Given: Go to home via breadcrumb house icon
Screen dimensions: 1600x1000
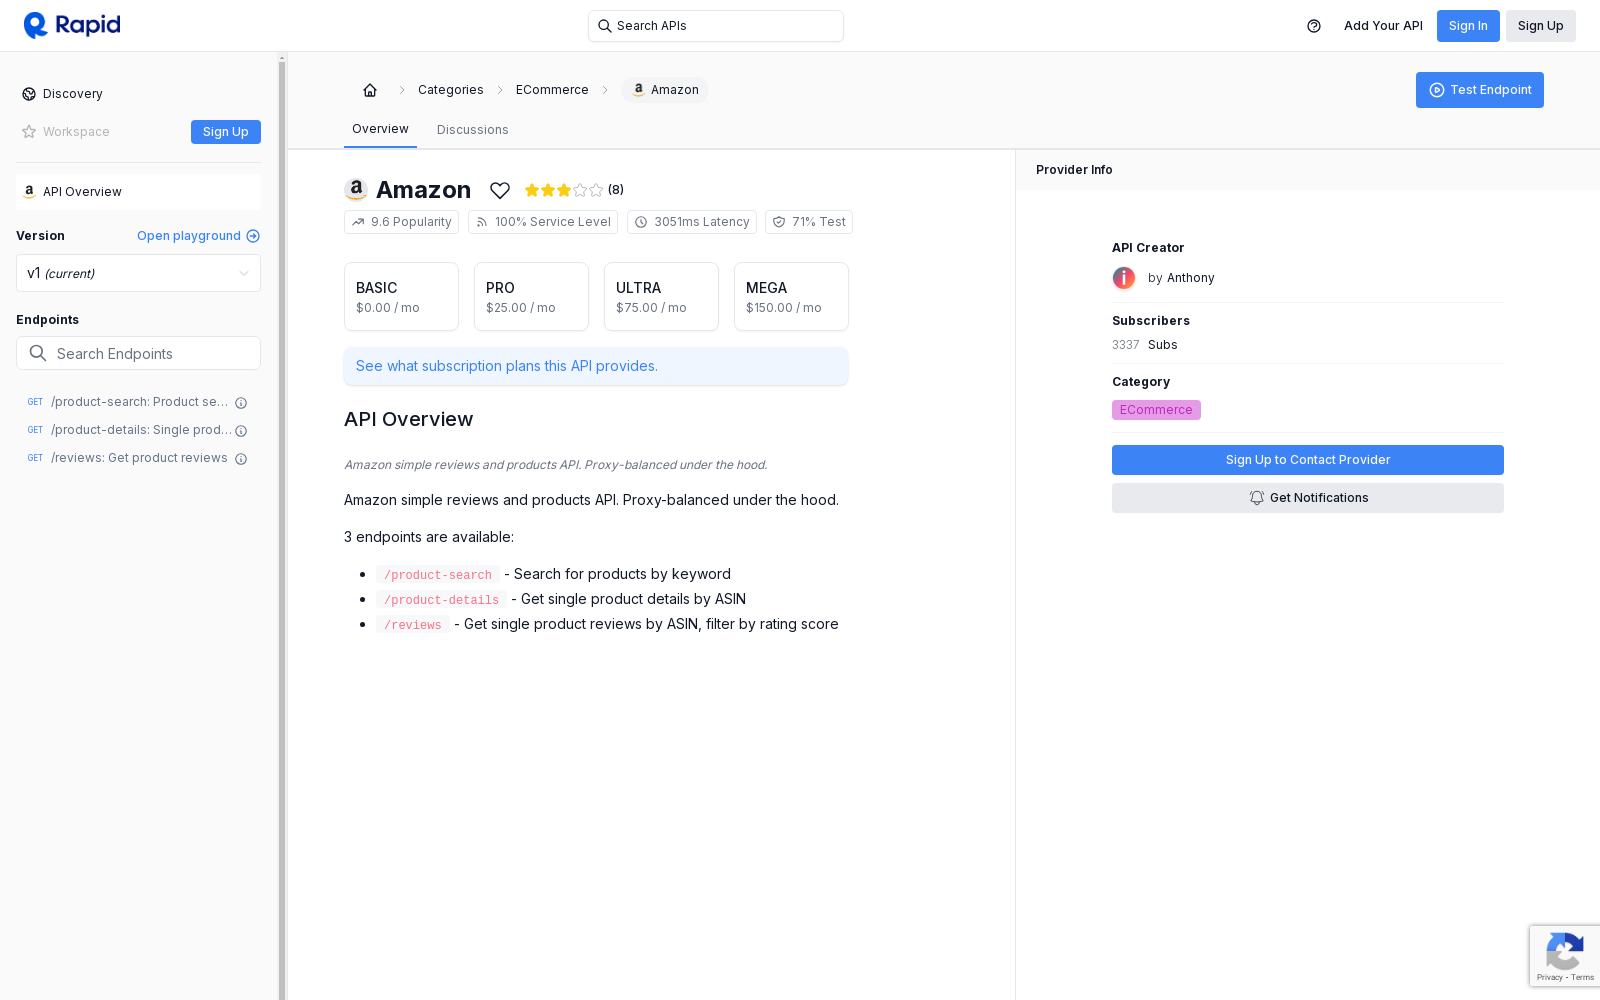Looking at the screenshot, I should point(370,90).
